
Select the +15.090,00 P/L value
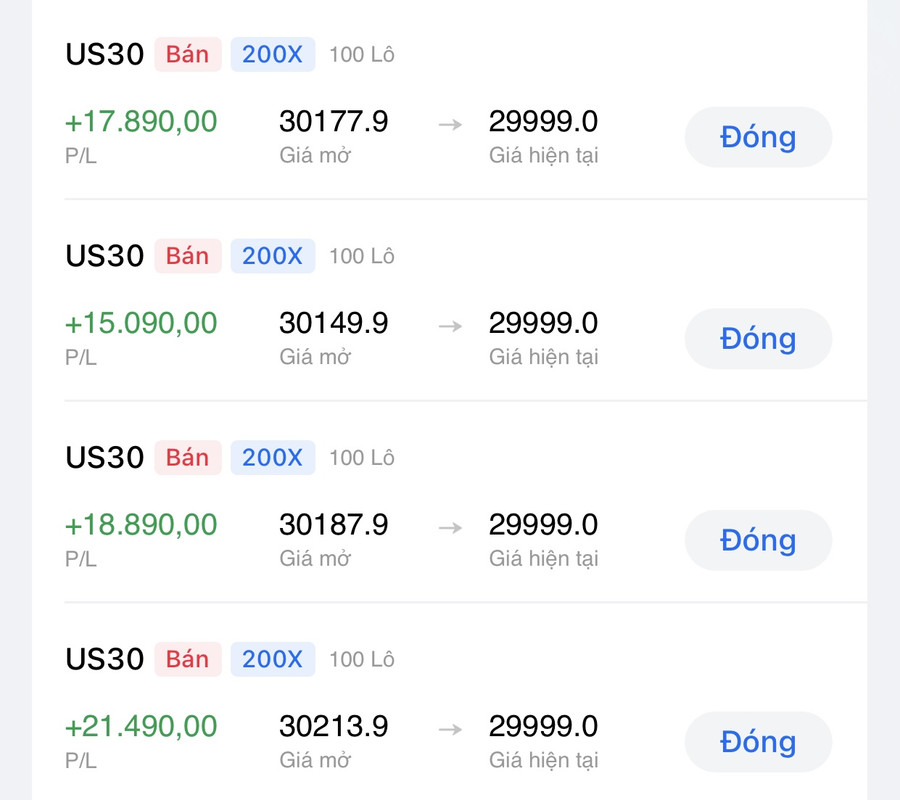click(141, 324)
